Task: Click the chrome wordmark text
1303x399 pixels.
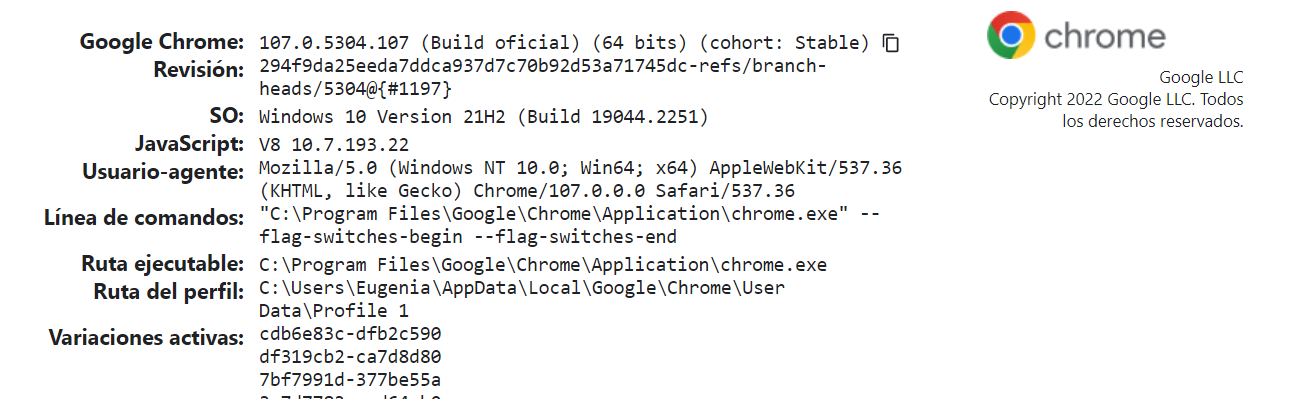Action: (1105, 37)
